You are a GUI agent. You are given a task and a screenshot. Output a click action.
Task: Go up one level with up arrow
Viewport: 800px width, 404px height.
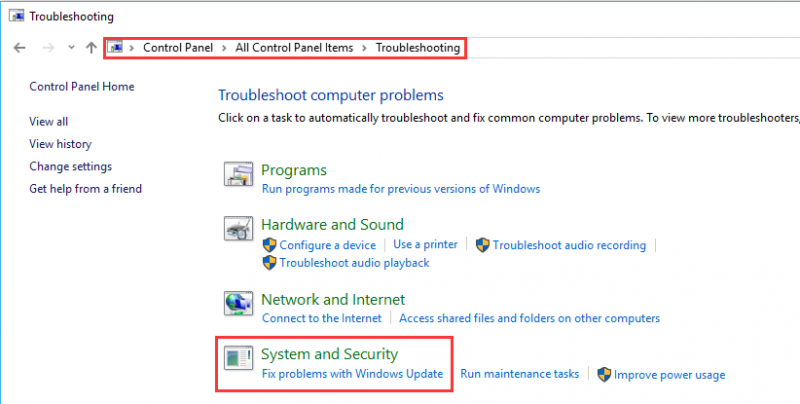(x=91, y=48)
